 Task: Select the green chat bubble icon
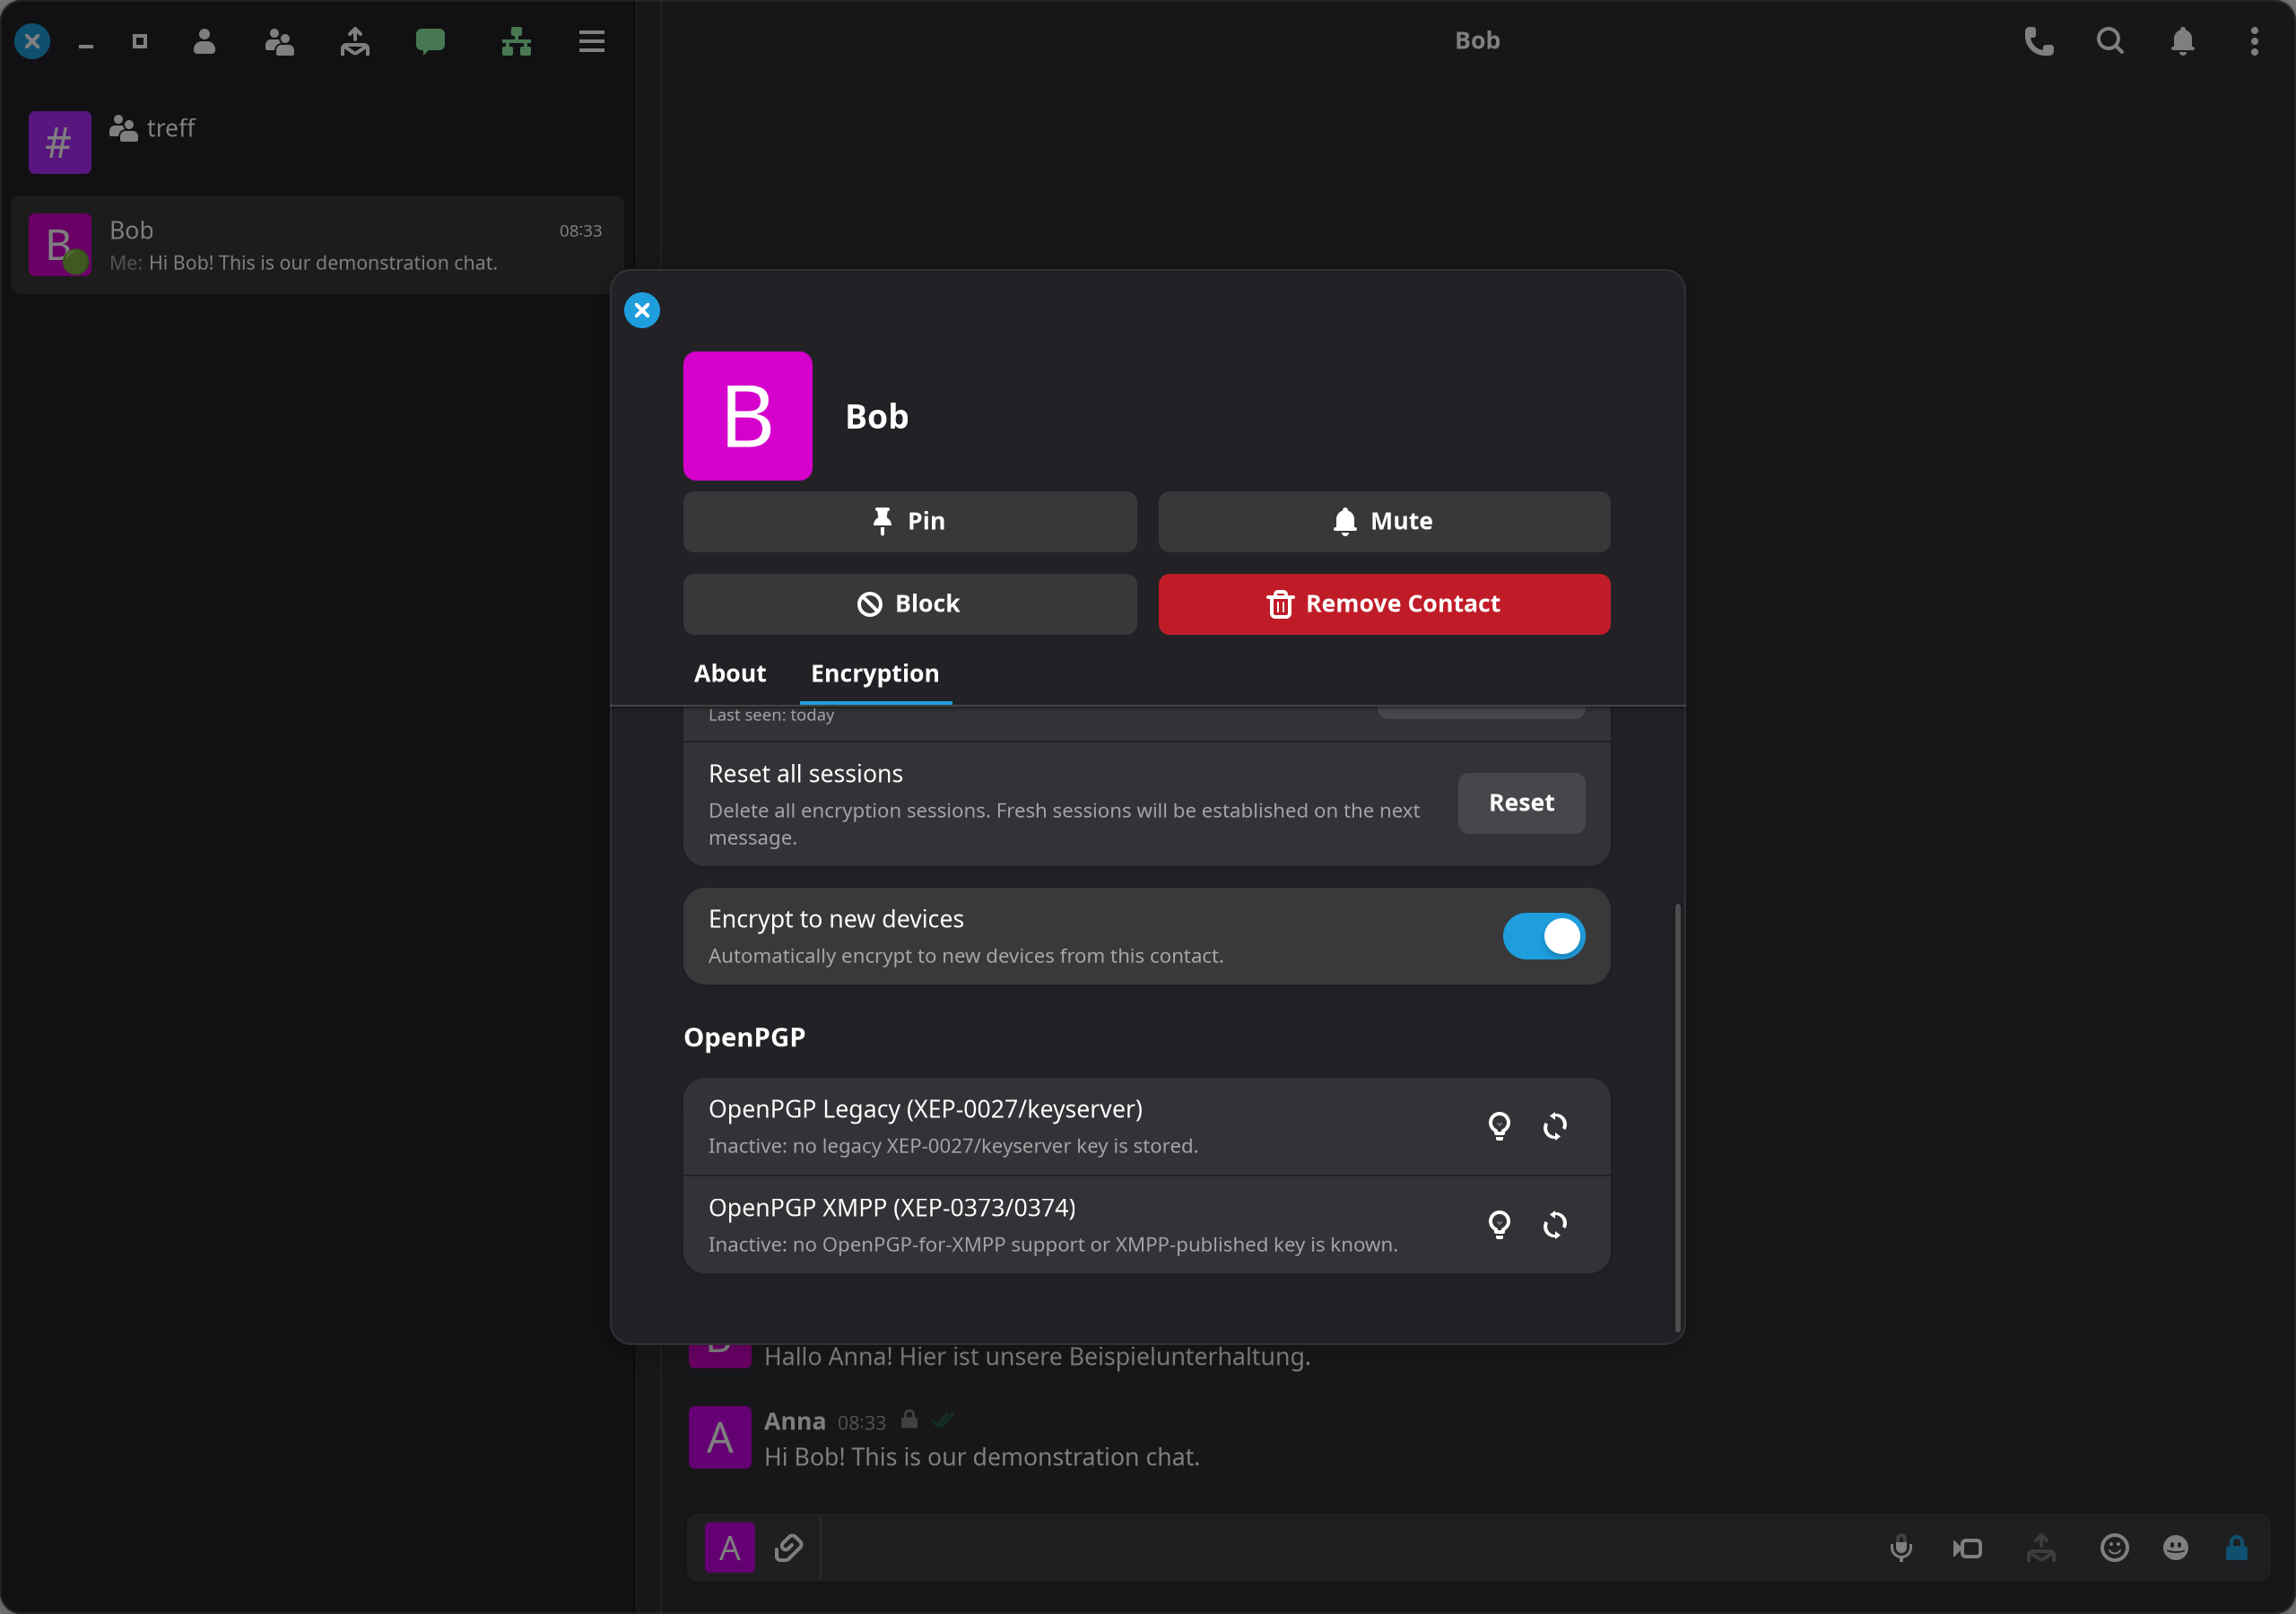tap(430, 41)
